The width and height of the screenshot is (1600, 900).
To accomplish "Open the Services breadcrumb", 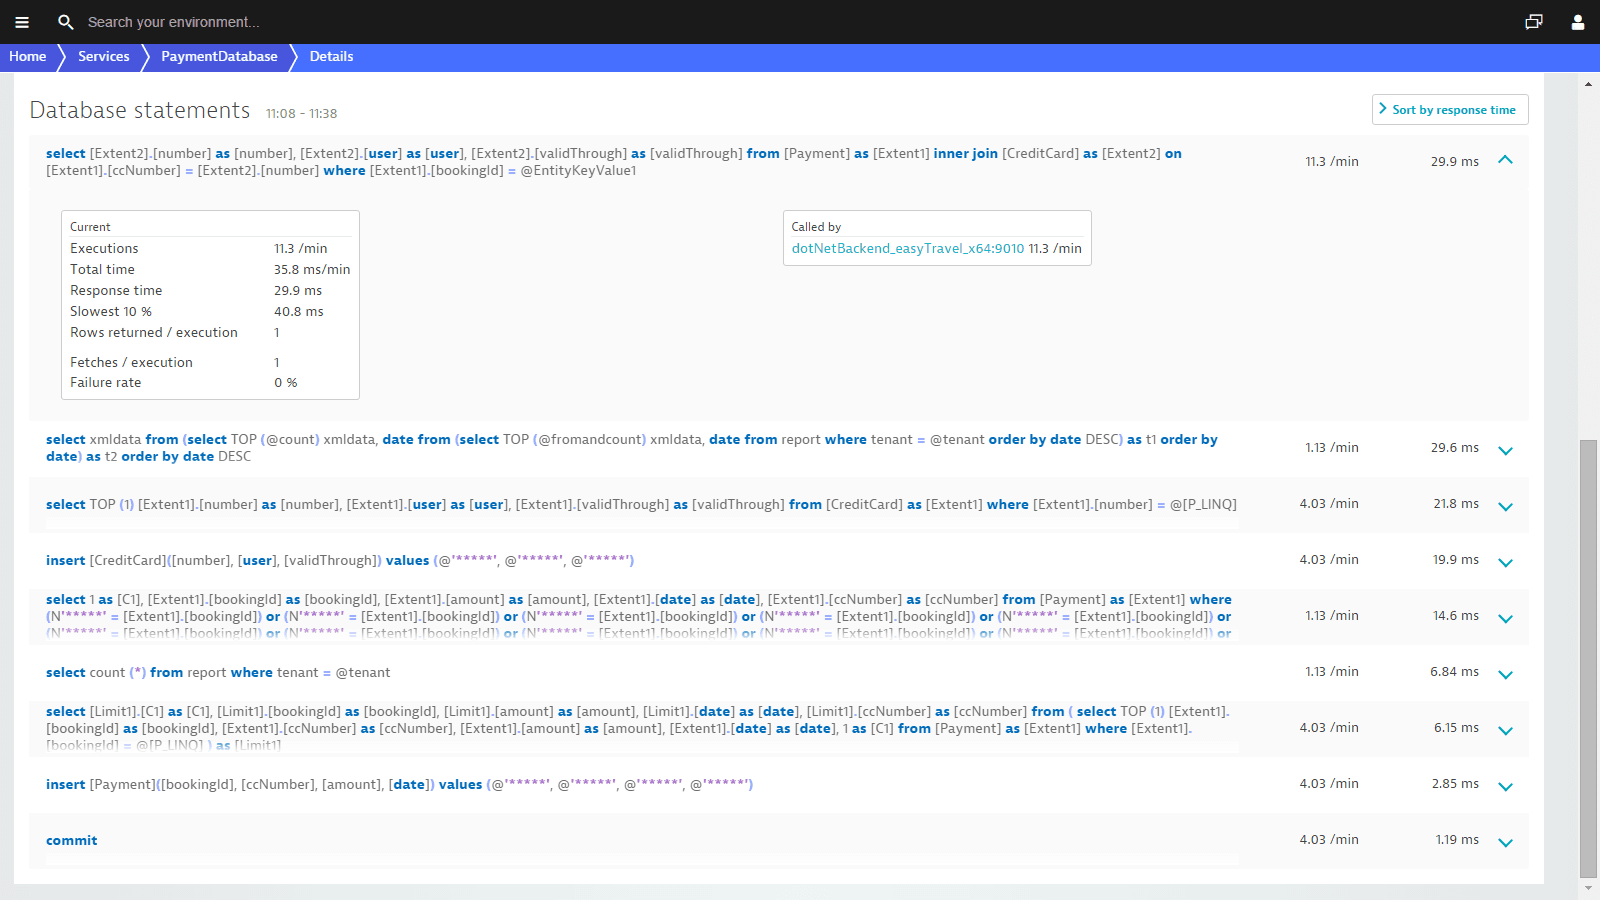I will [104, 57].
